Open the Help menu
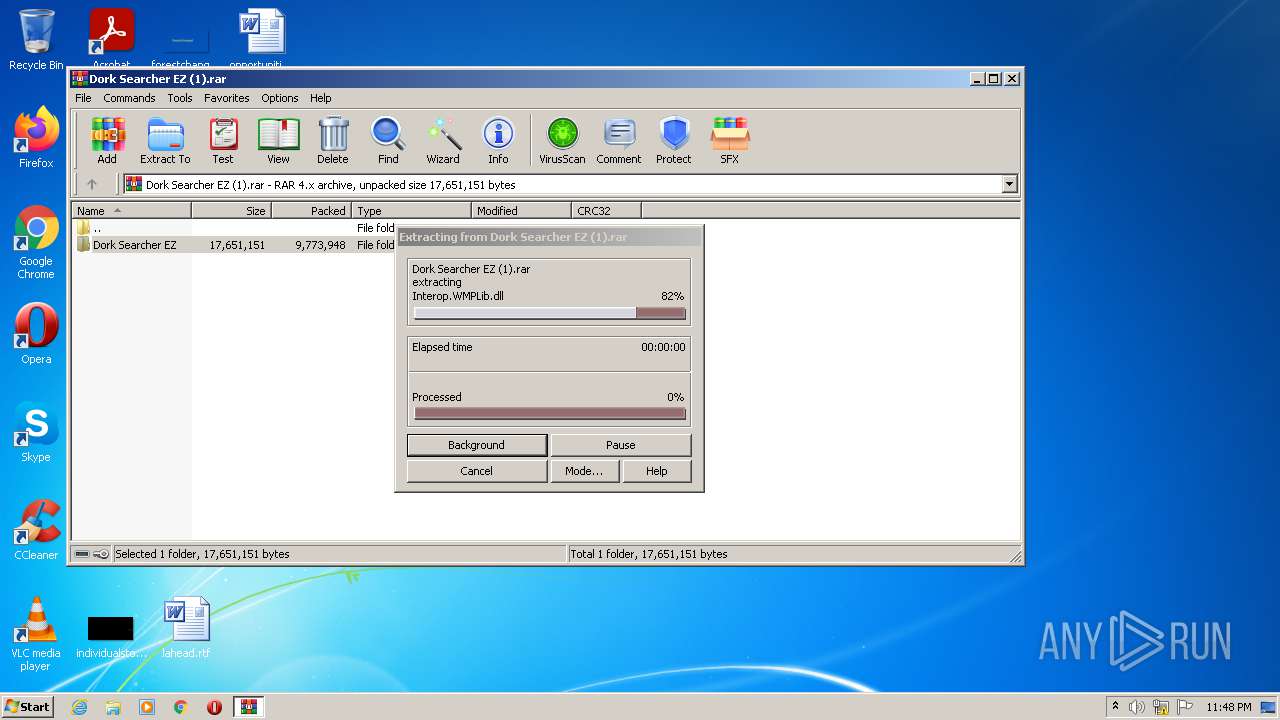The image size is (1280, 720). pos(320,98)
